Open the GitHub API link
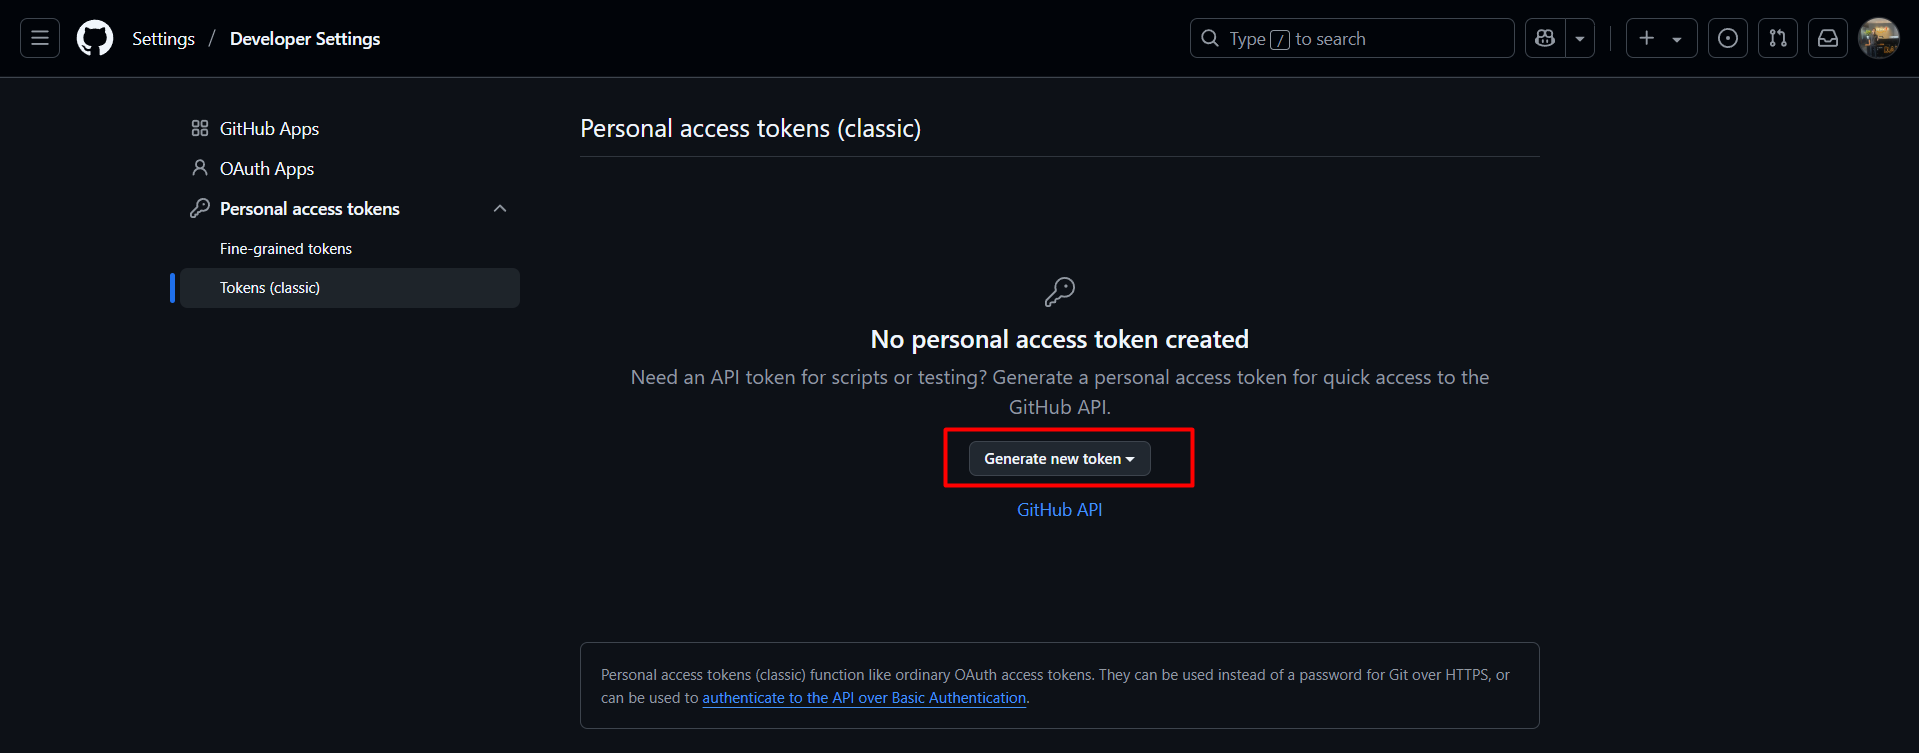The height and width of the screenshot is (753, 1919). [1059, 509]
